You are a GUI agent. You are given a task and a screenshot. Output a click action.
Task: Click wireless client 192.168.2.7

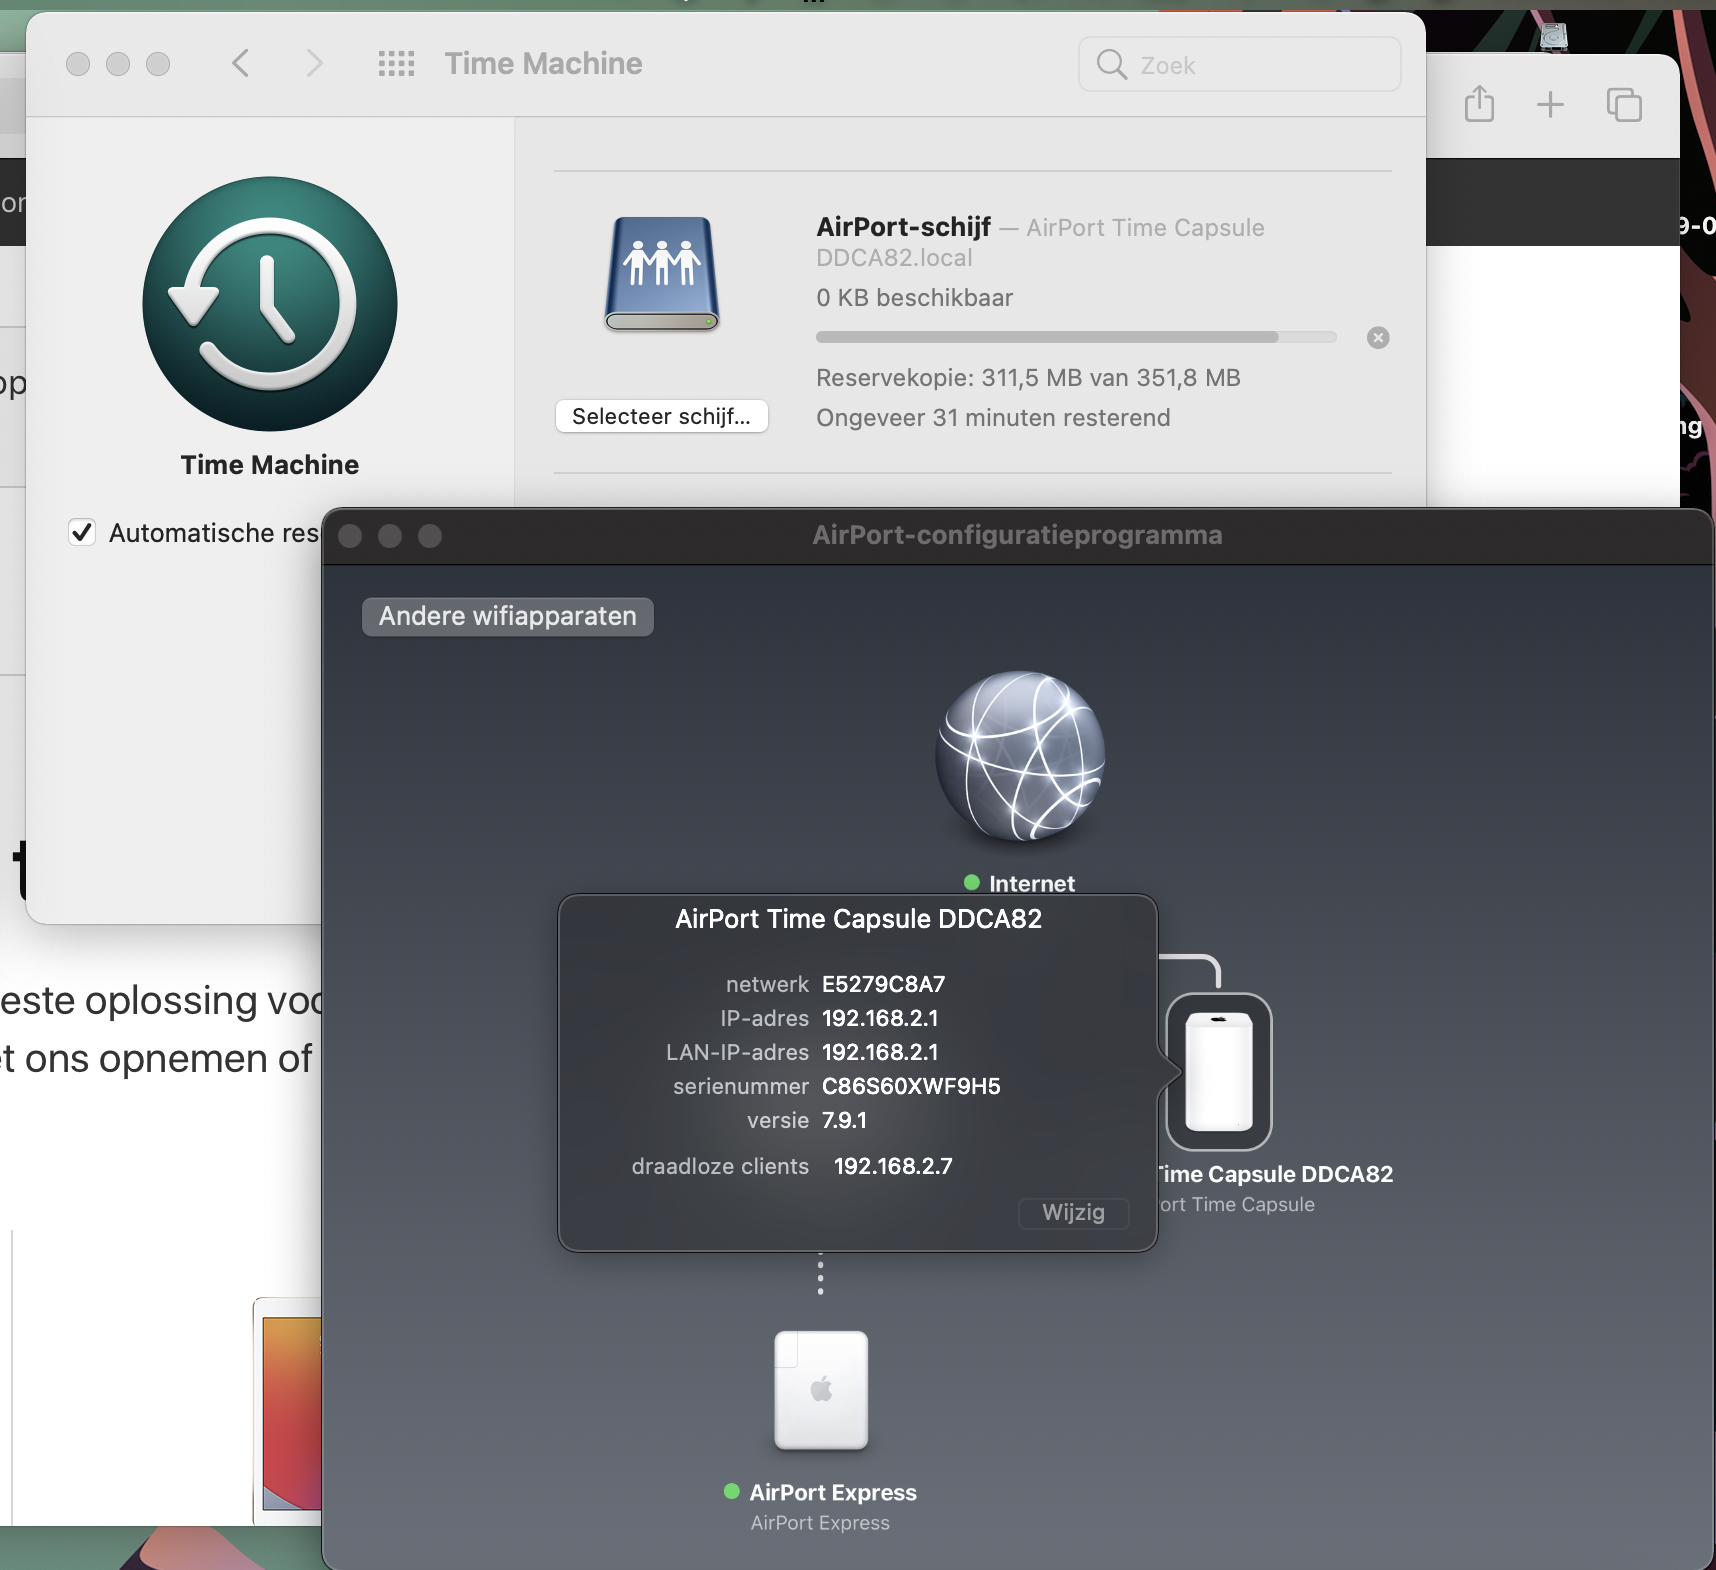click(893, 1166)
